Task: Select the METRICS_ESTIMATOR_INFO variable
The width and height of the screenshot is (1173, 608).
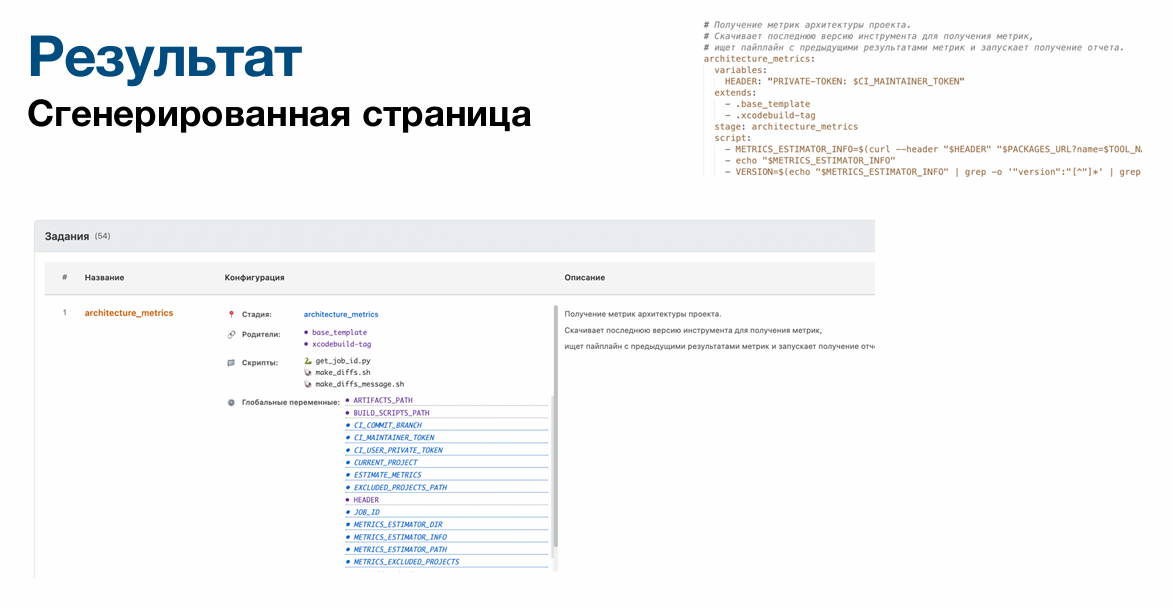Action: 400,537
